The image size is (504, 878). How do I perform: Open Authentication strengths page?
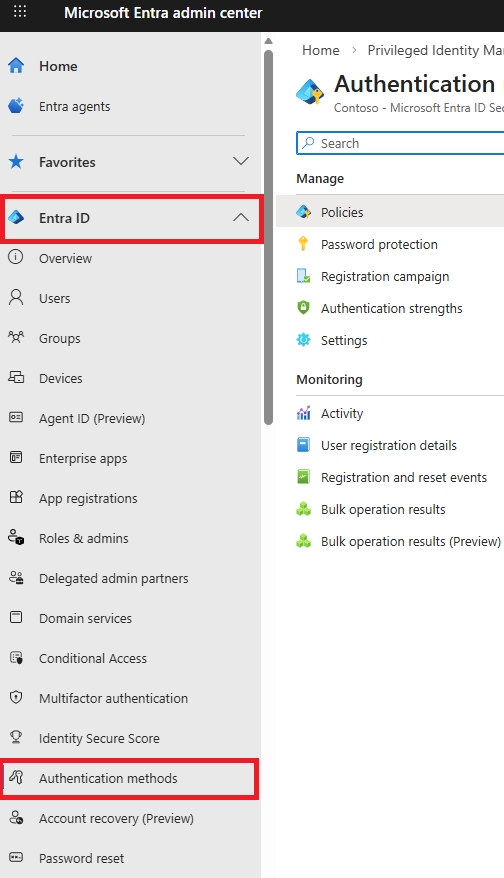click(390, 308)
